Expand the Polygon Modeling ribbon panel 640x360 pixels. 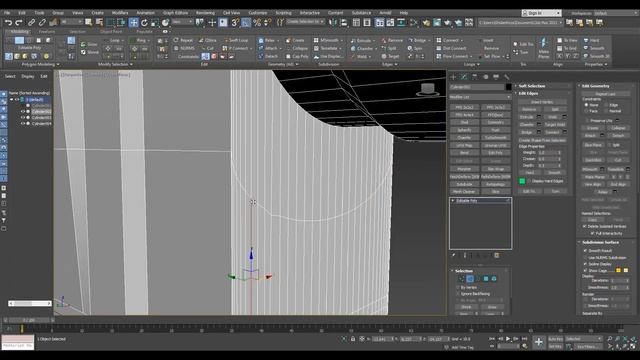pos(40,64)
